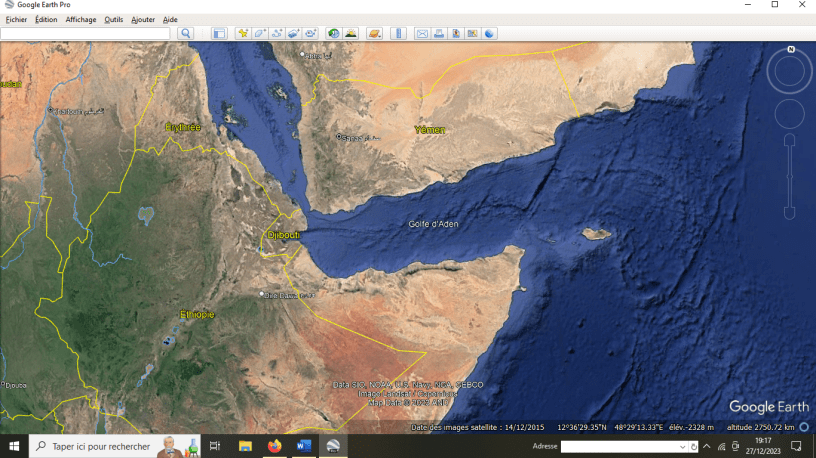This screenshot has height=458, width=816.
Task: Toggle the sidebar panel visibility
Action: (219, 33)
